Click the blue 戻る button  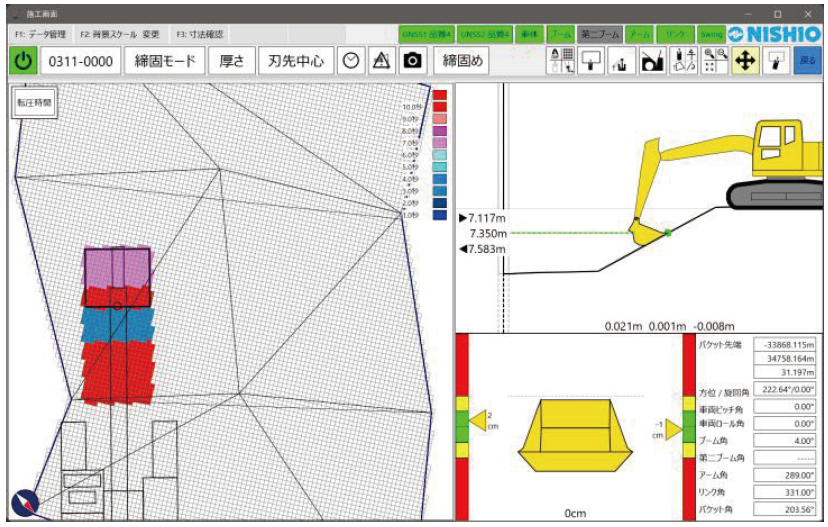click(808, 61)
